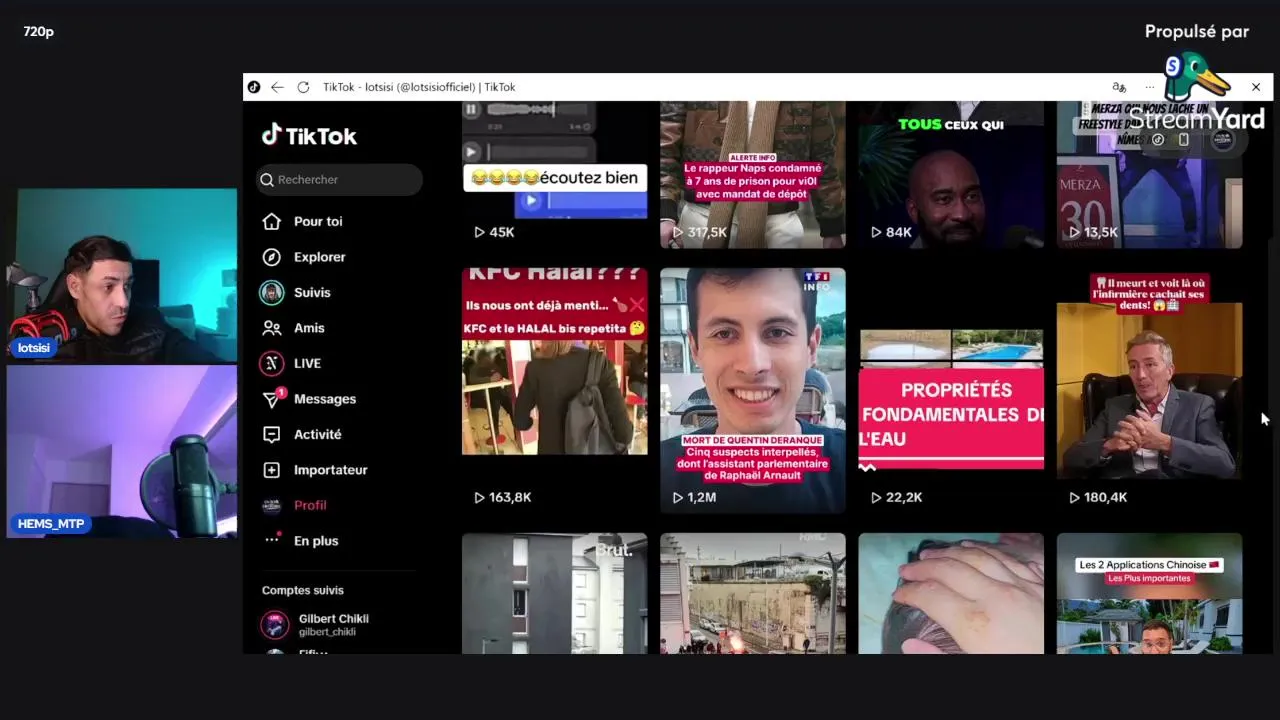The width and height of the screenshot is (1280, 720).
Task: Open the LIVE section
Action: [x=307, y=363]
